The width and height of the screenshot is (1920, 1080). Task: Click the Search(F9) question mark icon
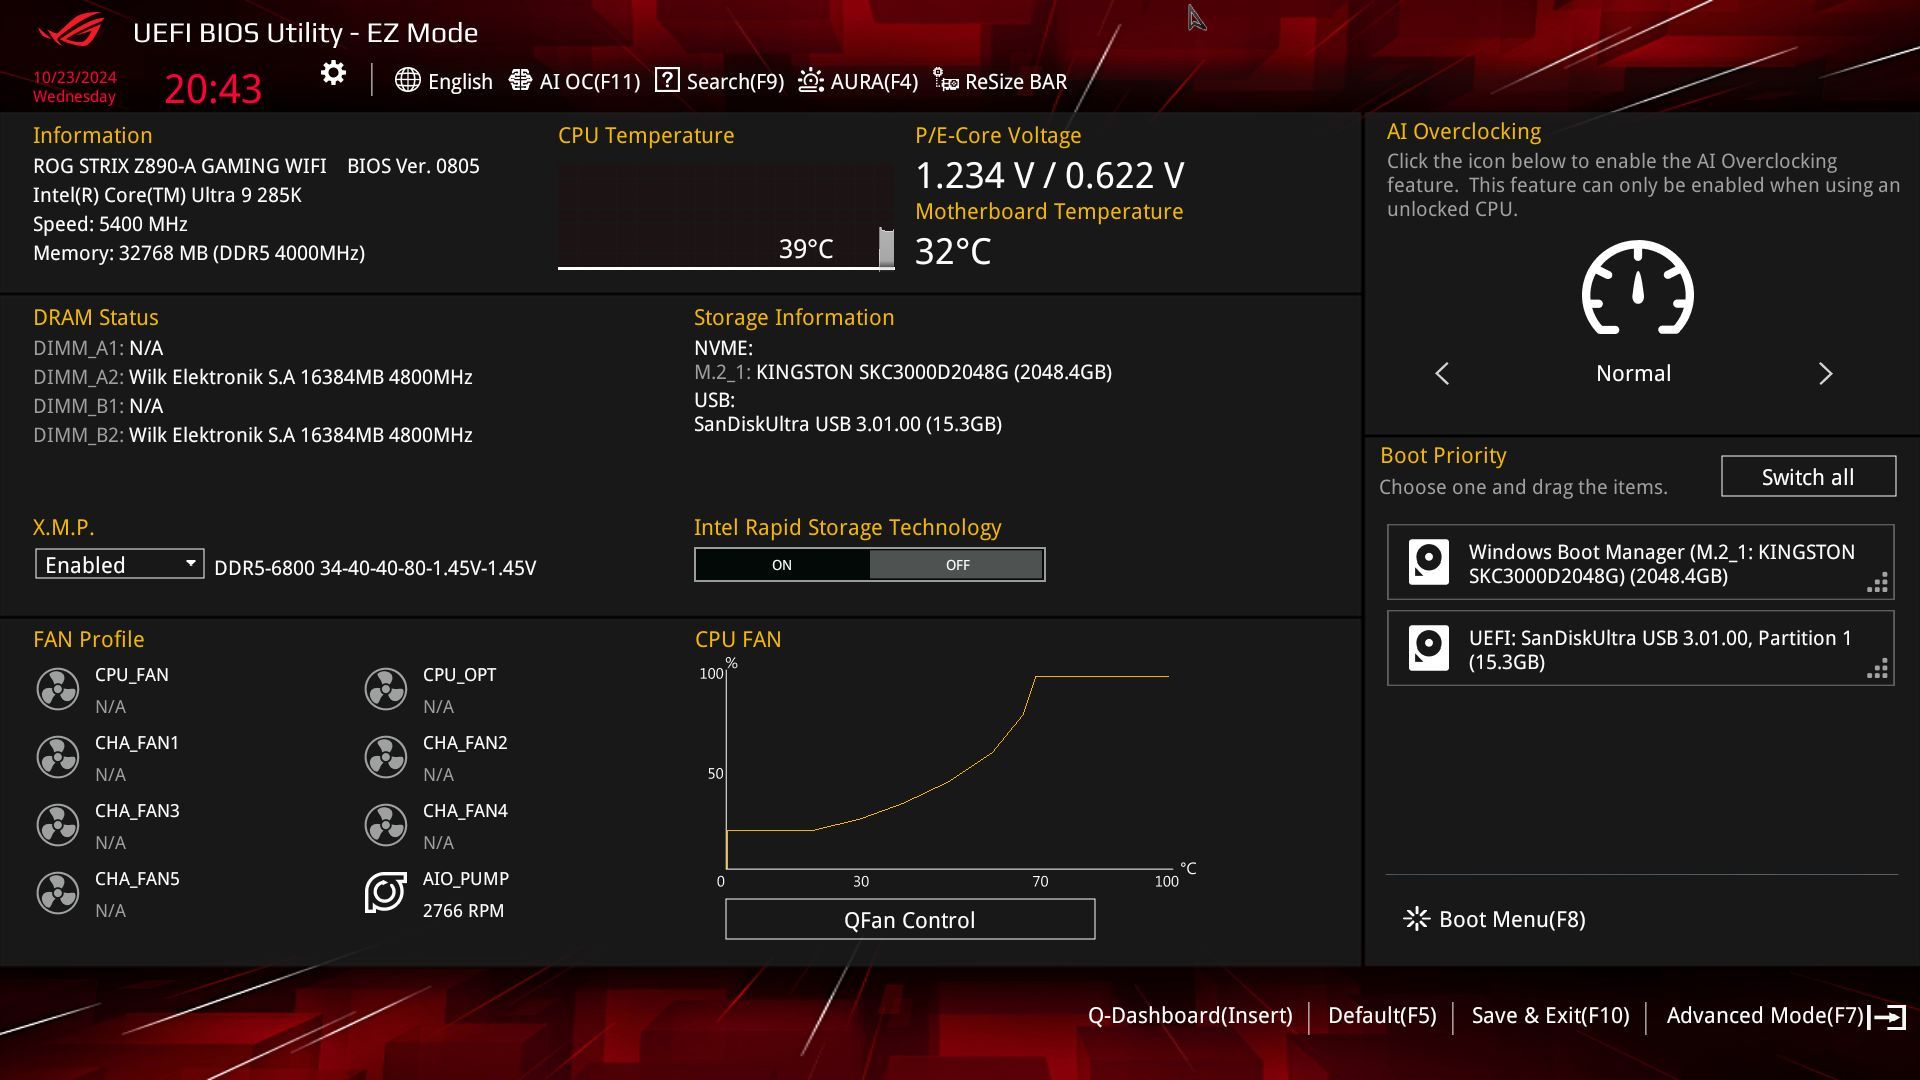pos(667,80)
